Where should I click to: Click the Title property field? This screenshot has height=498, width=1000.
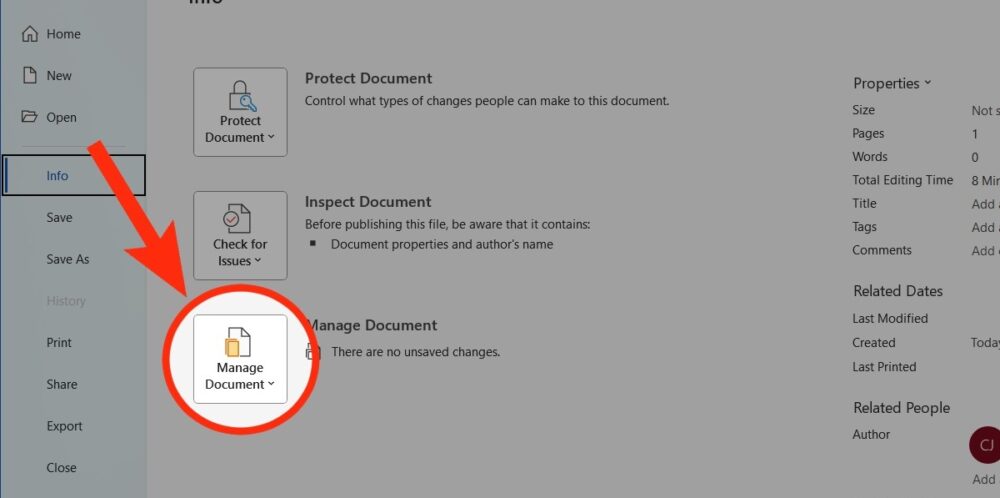click(x=985, y=204)
